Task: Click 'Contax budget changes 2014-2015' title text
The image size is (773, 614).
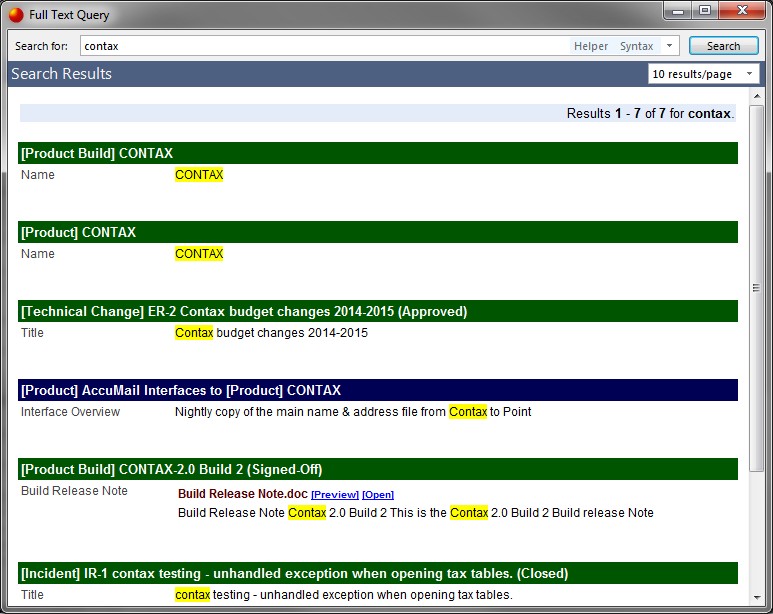Action: click(x=271, y=333)
